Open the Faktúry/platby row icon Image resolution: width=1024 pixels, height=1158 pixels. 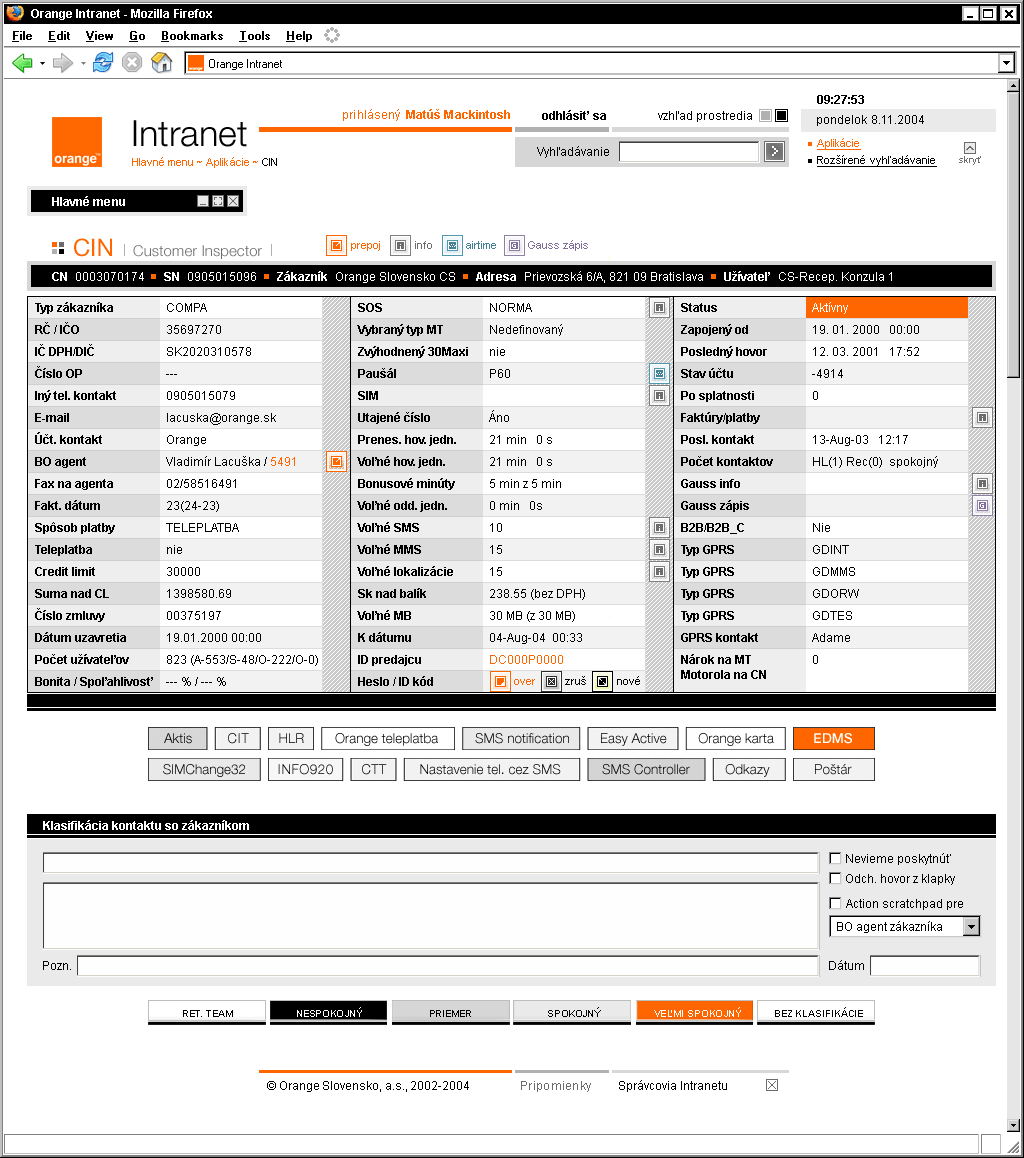[x=982, y=418]
